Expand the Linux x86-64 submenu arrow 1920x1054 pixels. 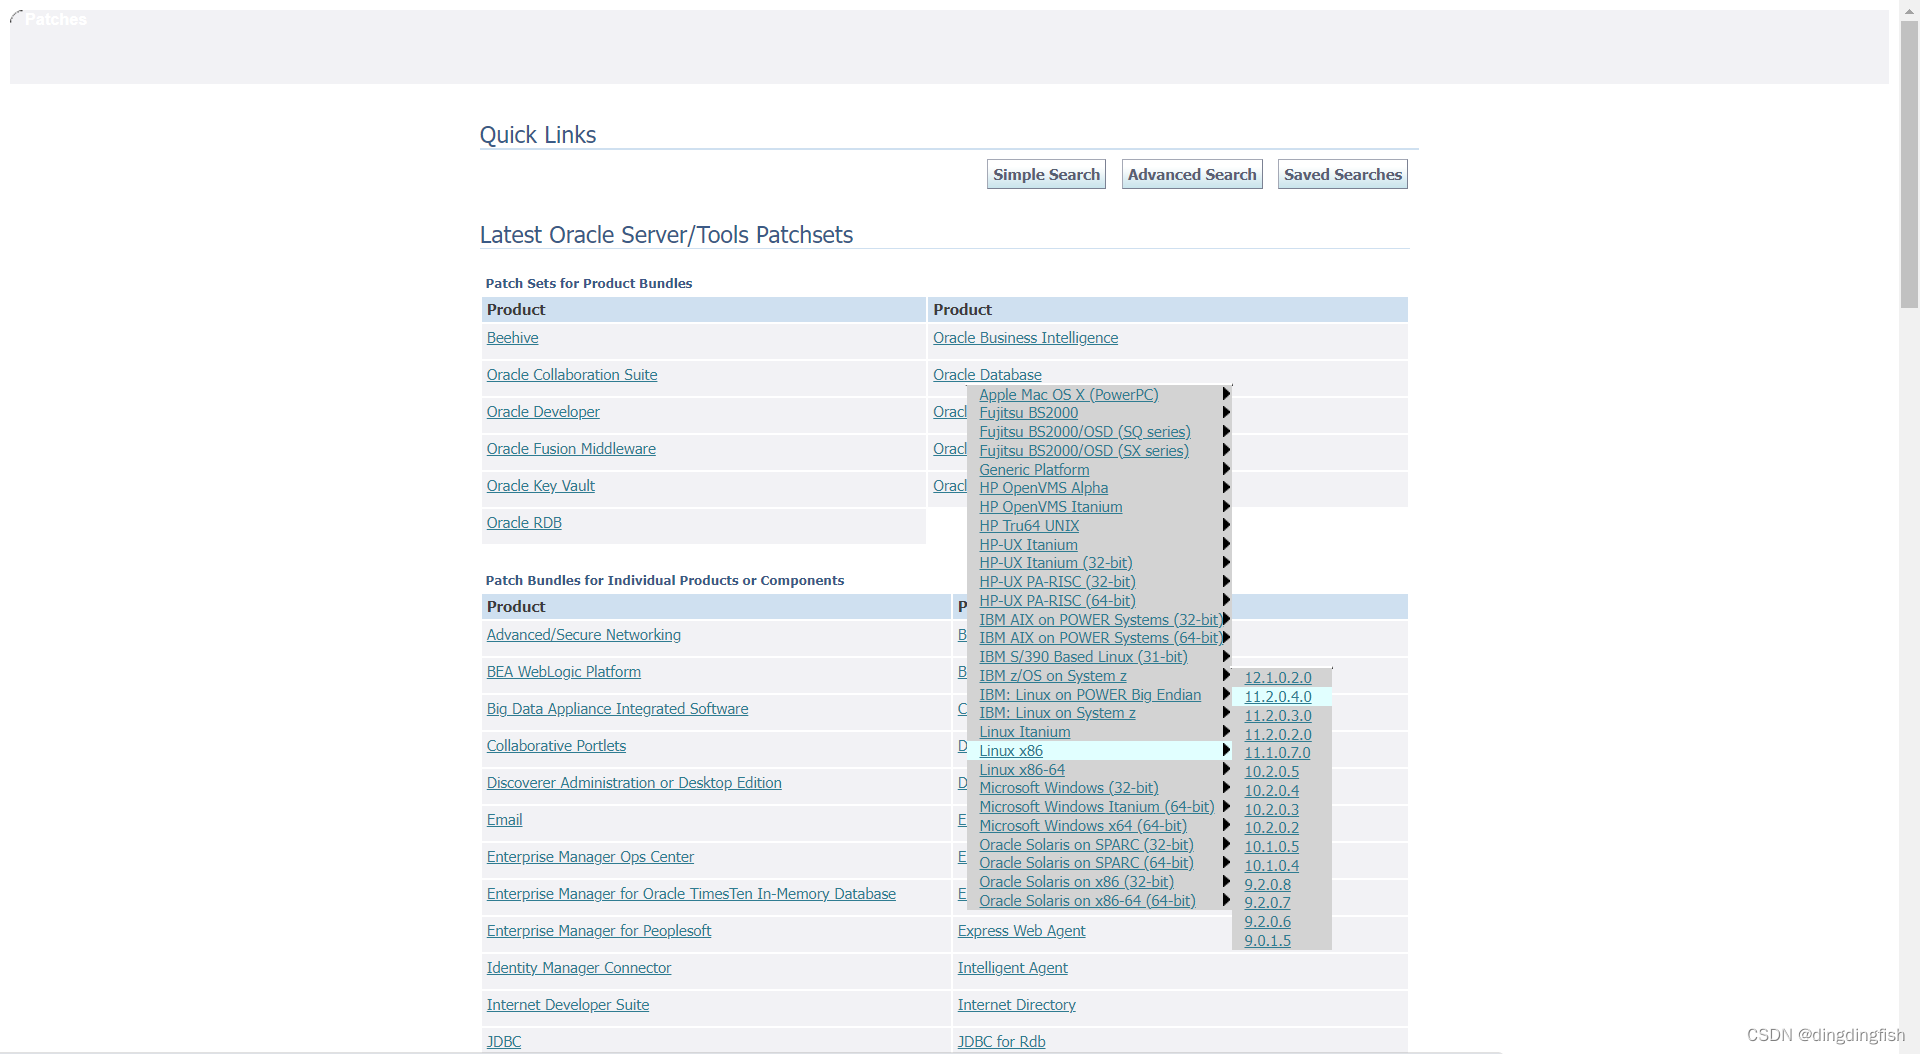coord(1226,770)
